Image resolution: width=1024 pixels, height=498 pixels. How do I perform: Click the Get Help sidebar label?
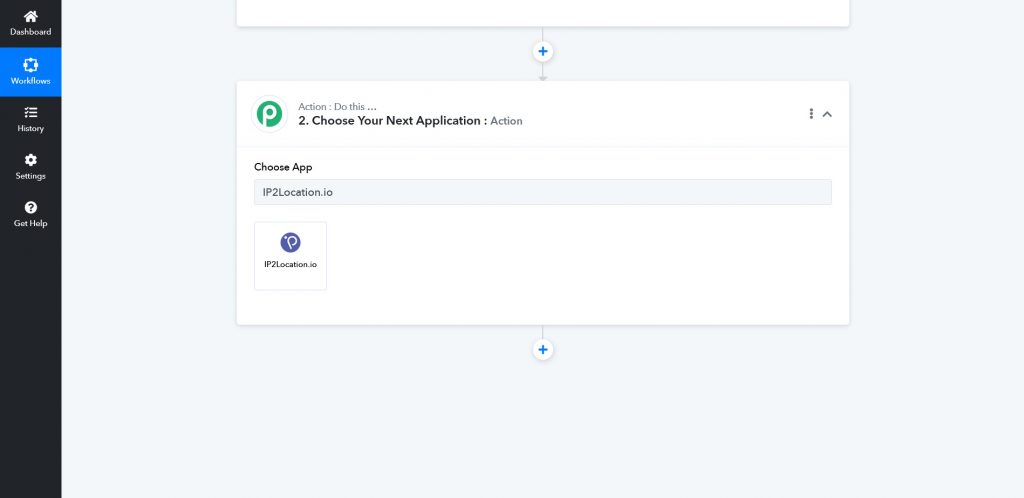pyautogui.click(x=30, y=224)
